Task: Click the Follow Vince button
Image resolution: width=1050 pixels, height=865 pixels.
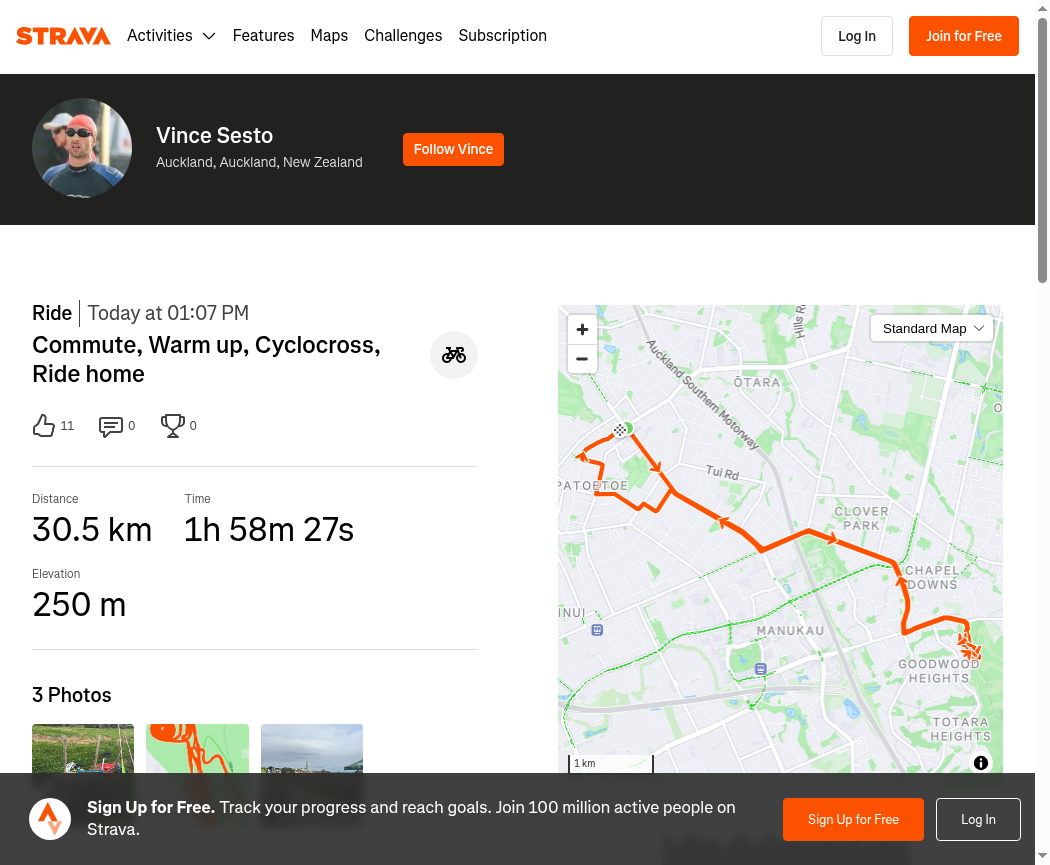Action: 453,149
